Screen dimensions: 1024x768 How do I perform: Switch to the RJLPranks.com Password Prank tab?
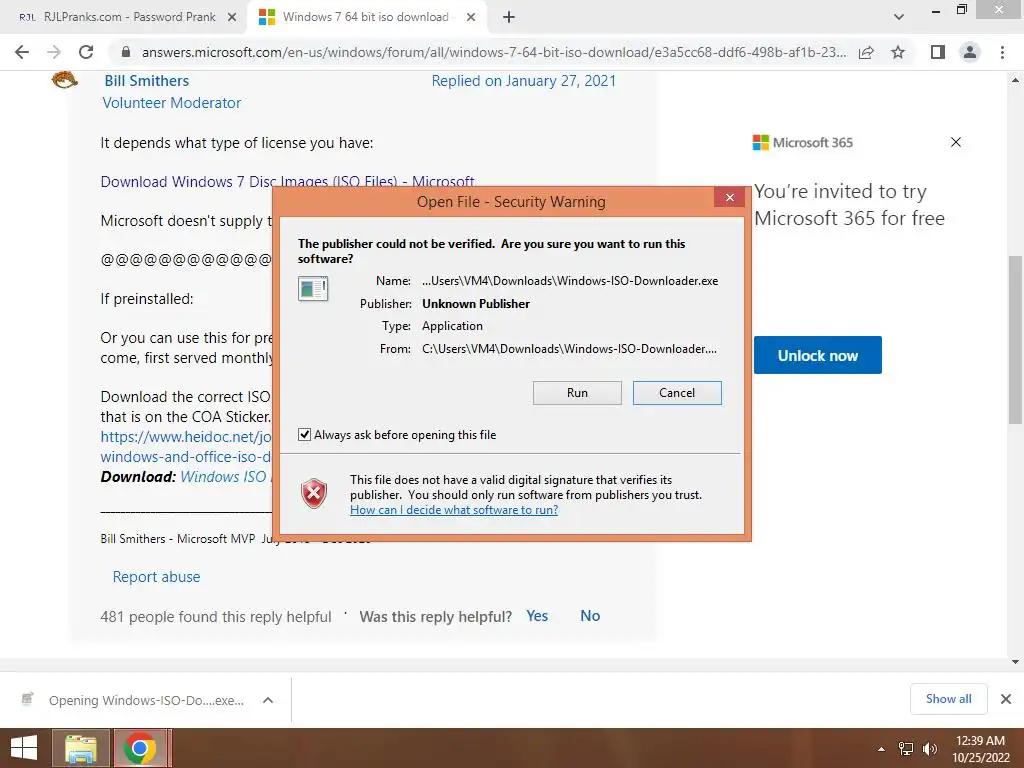pos(124,17)
